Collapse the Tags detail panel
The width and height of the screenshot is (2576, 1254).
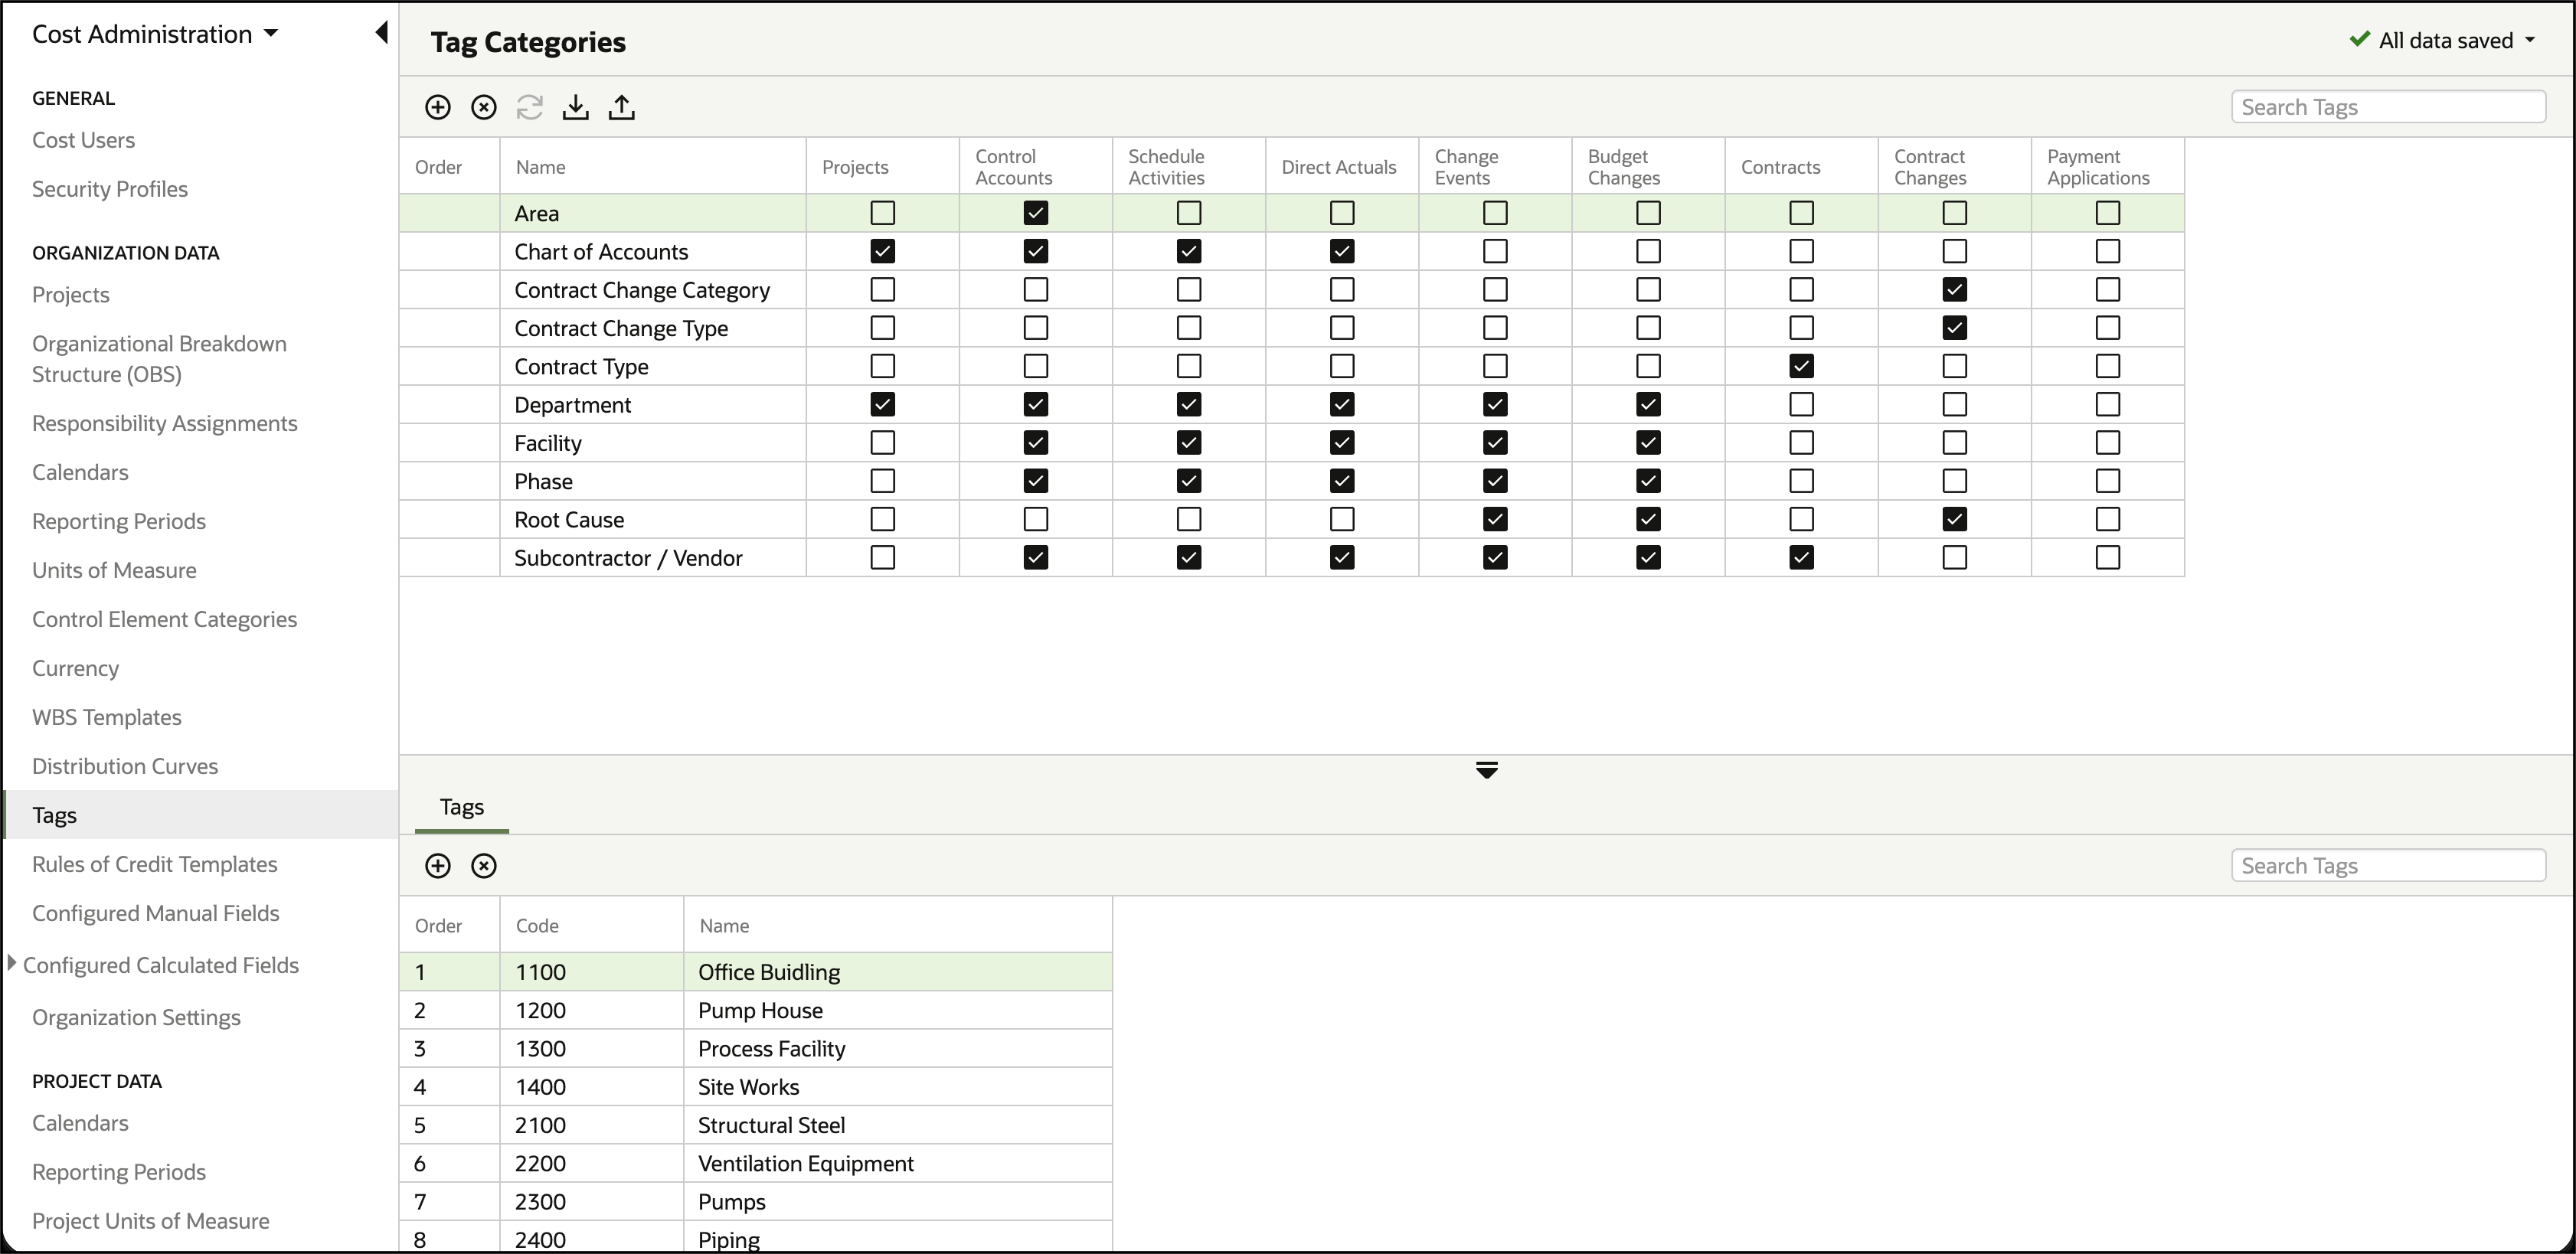[1487, 770]
